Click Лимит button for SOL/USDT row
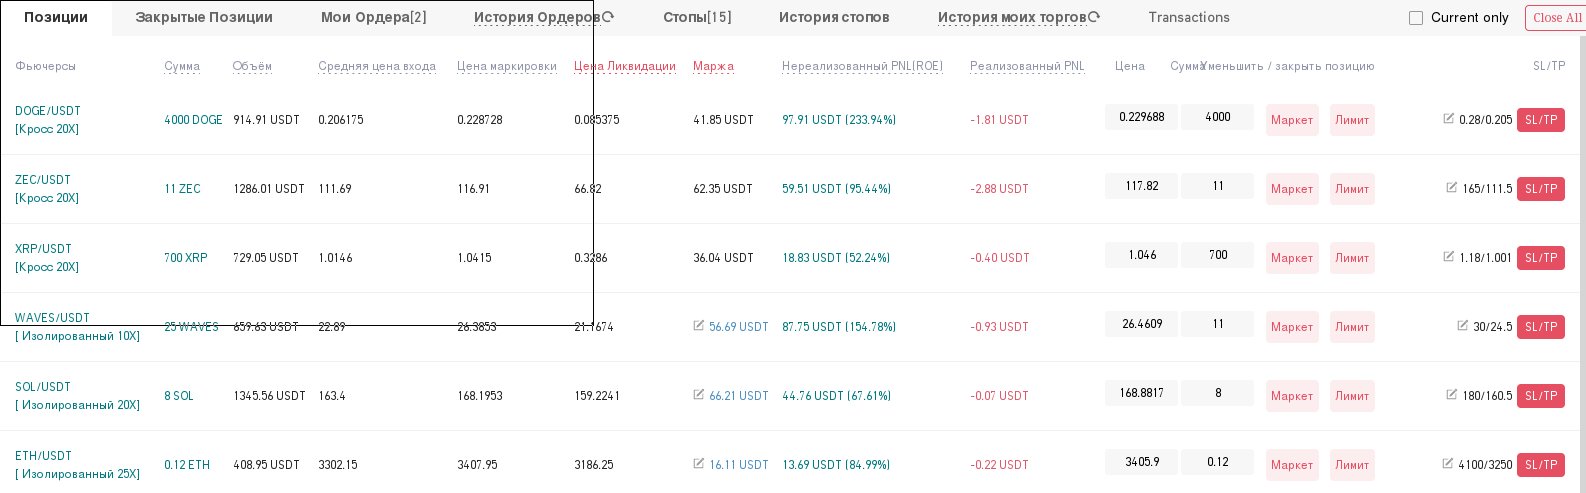This screenshot has width=1586, height=493. pyautogui.click(x=1352, y=396)
